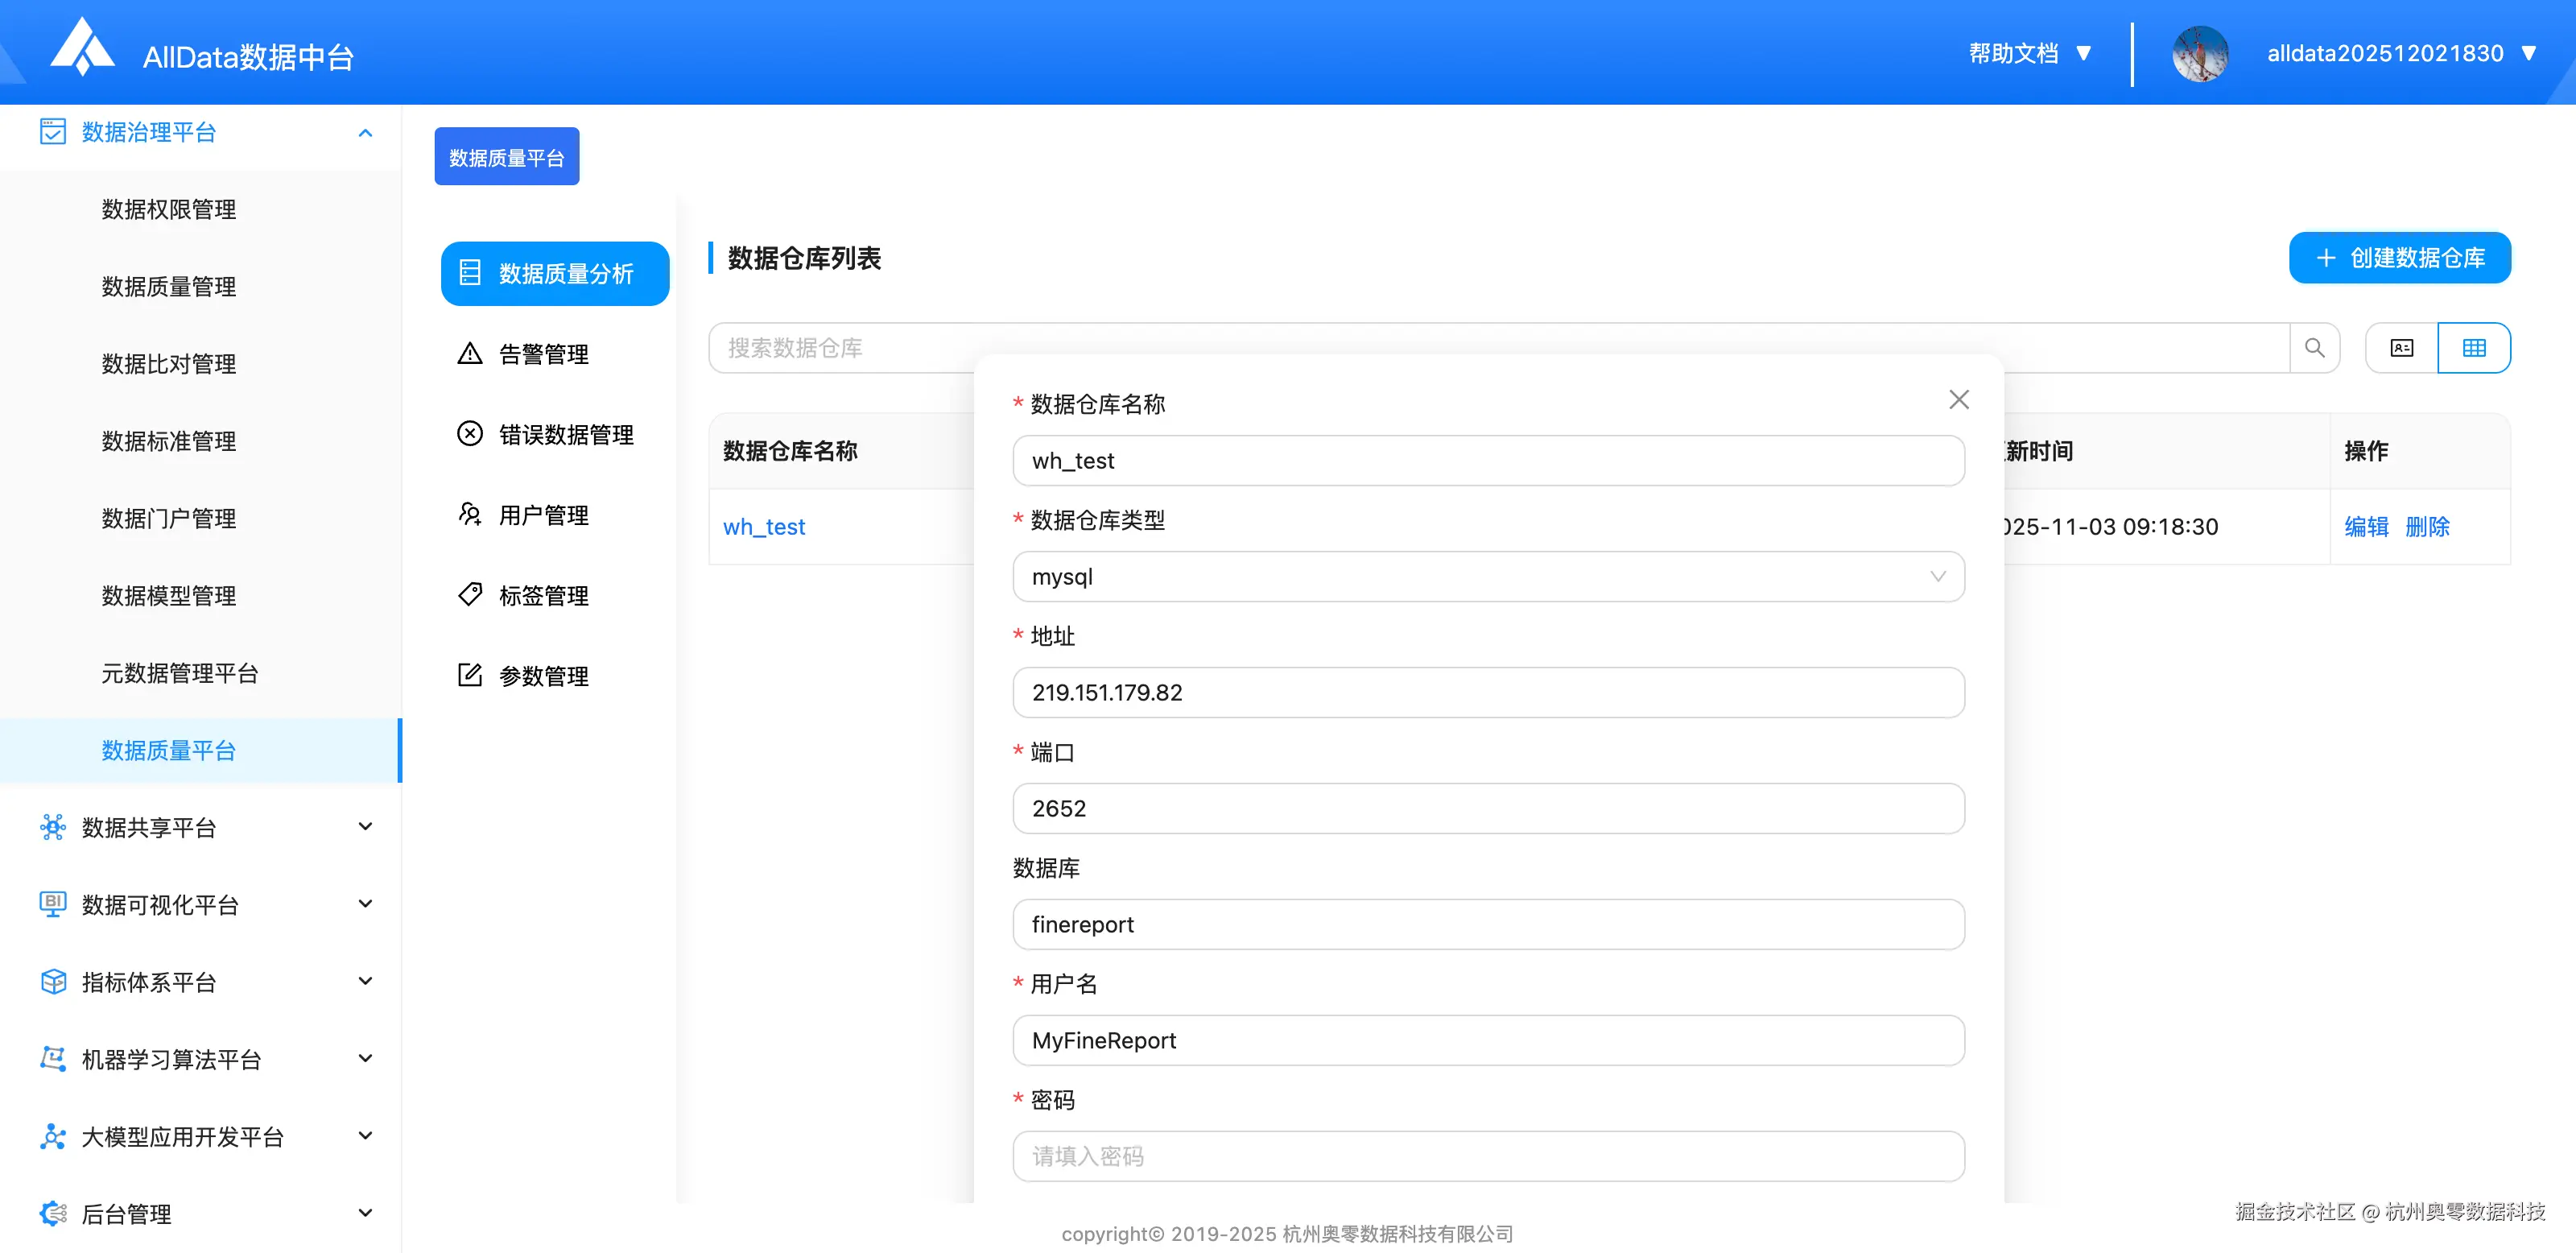Switch to table view layout
The width and height of the screenshot is (2576, 1253).
[x=2474, y=348]
